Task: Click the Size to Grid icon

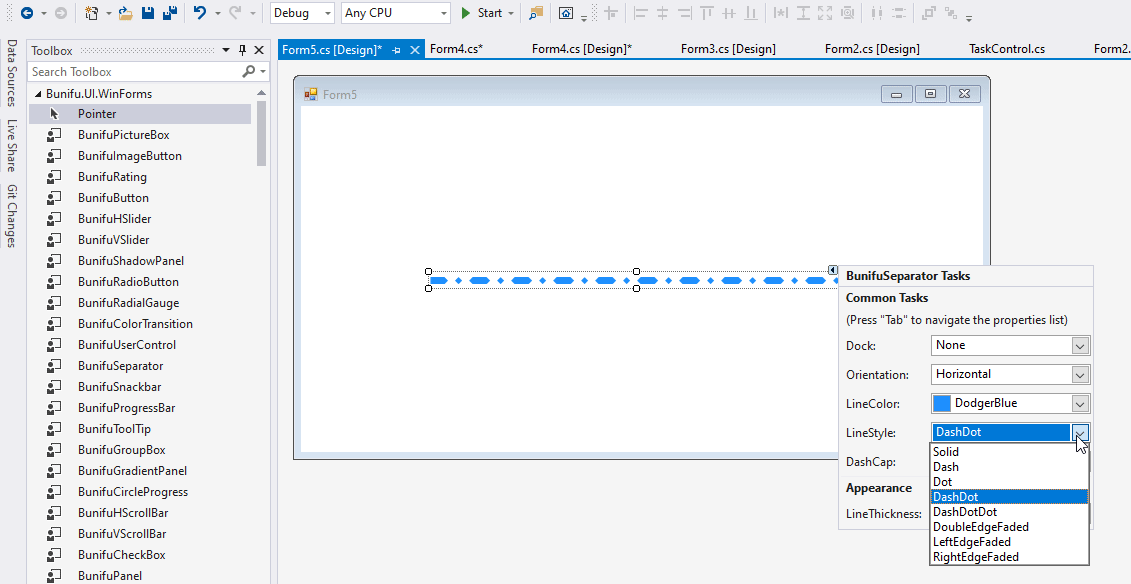Action: pyautogui.click(x=848, y=13)
